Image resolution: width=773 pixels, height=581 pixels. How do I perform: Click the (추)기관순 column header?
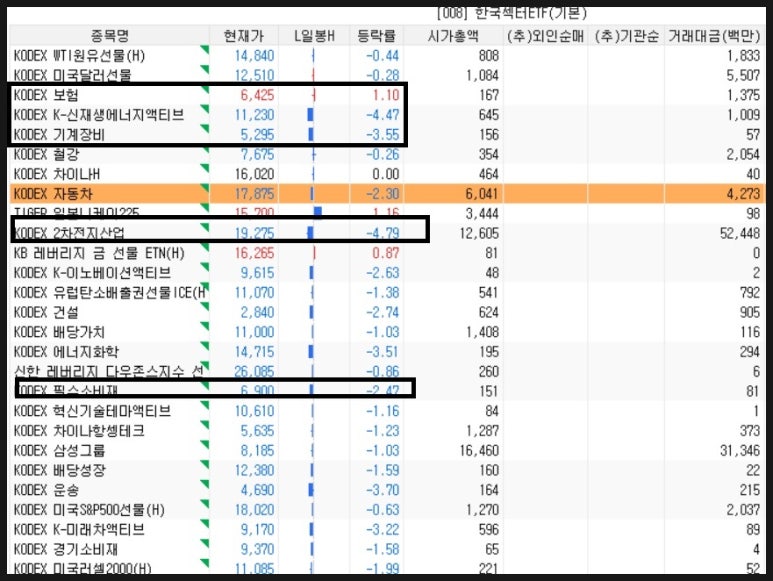[x=626, y=36]
